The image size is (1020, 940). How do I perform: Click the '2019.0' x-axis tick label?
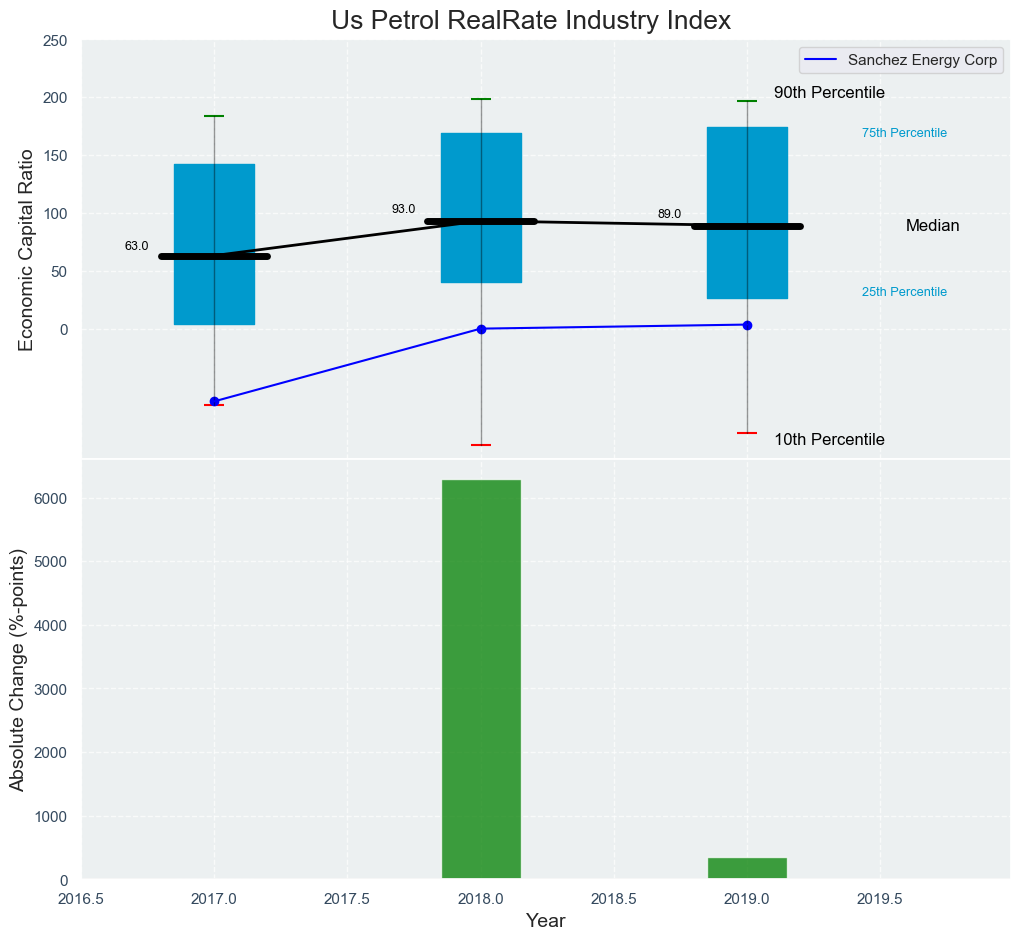(747, 899)
